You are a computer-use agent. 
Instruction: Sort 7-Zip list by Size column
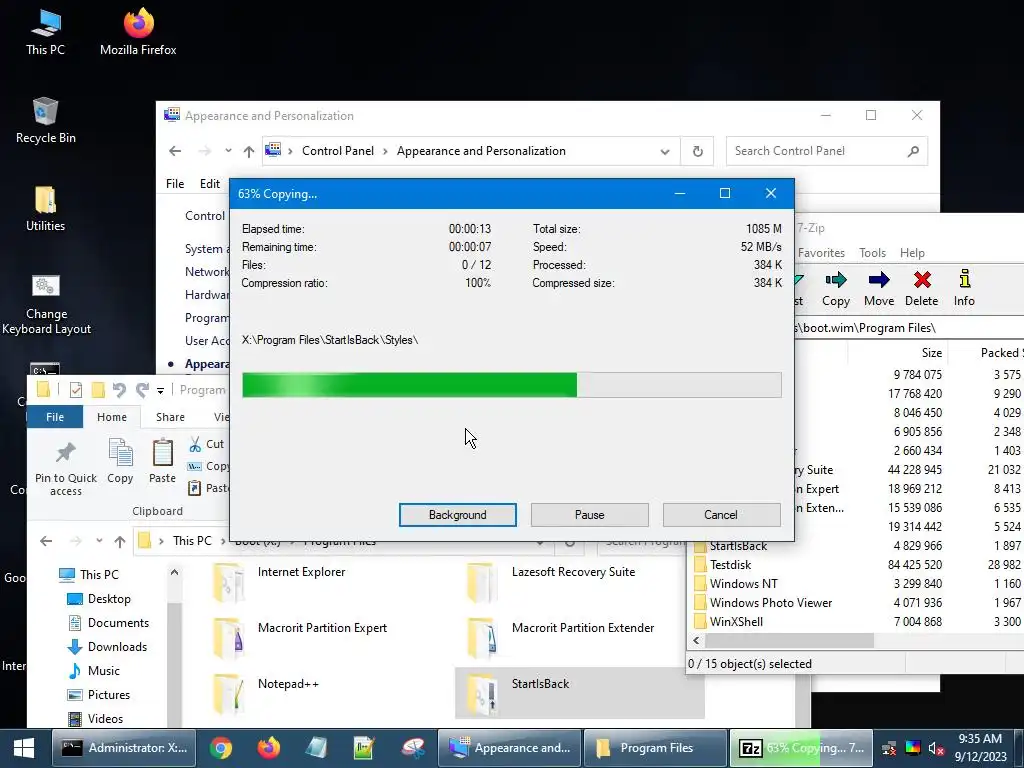(x=931, y=353)
